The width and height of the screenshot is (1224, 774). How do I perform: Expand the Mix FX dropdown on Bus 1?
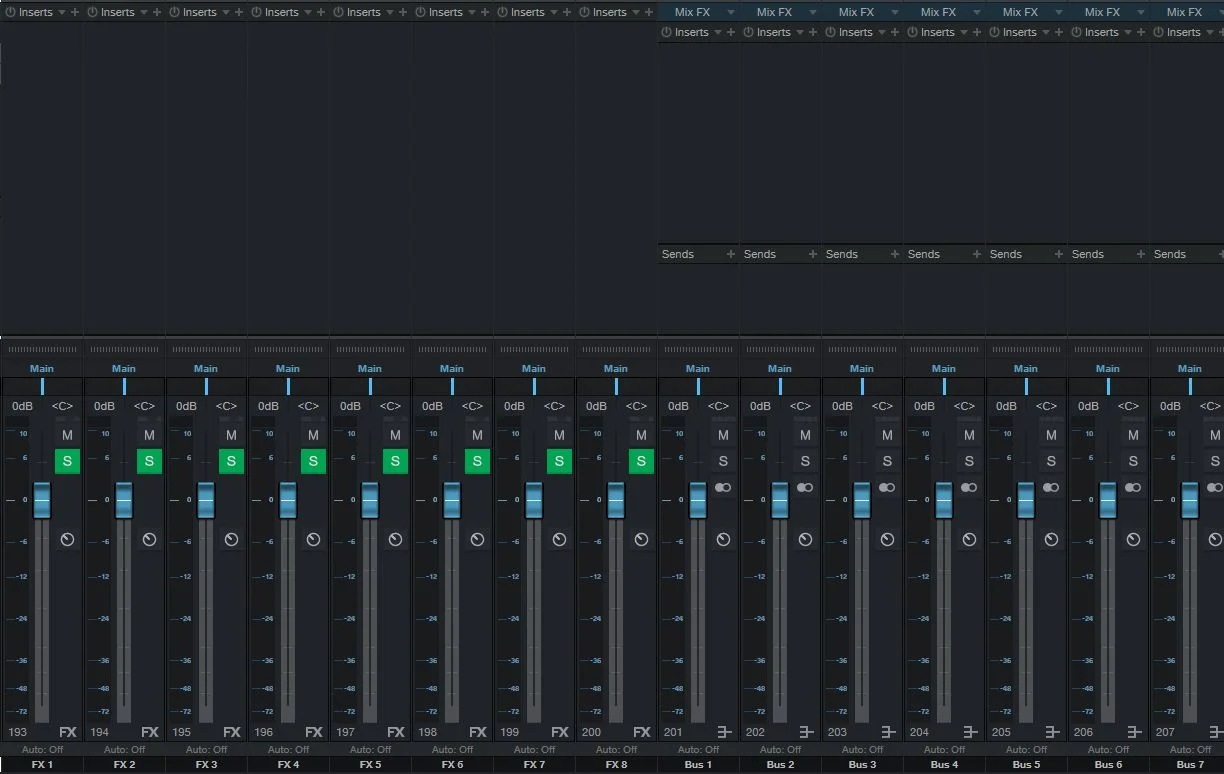point(731,12)
